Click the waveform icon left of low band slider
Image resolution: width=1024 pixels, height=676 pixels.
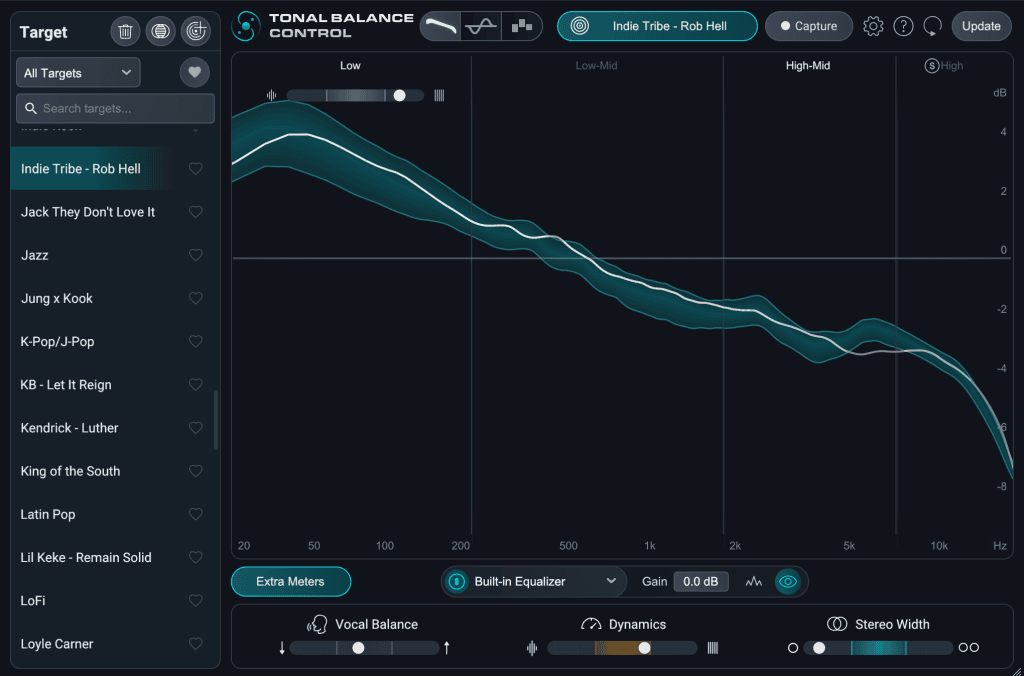coord(272,95)
